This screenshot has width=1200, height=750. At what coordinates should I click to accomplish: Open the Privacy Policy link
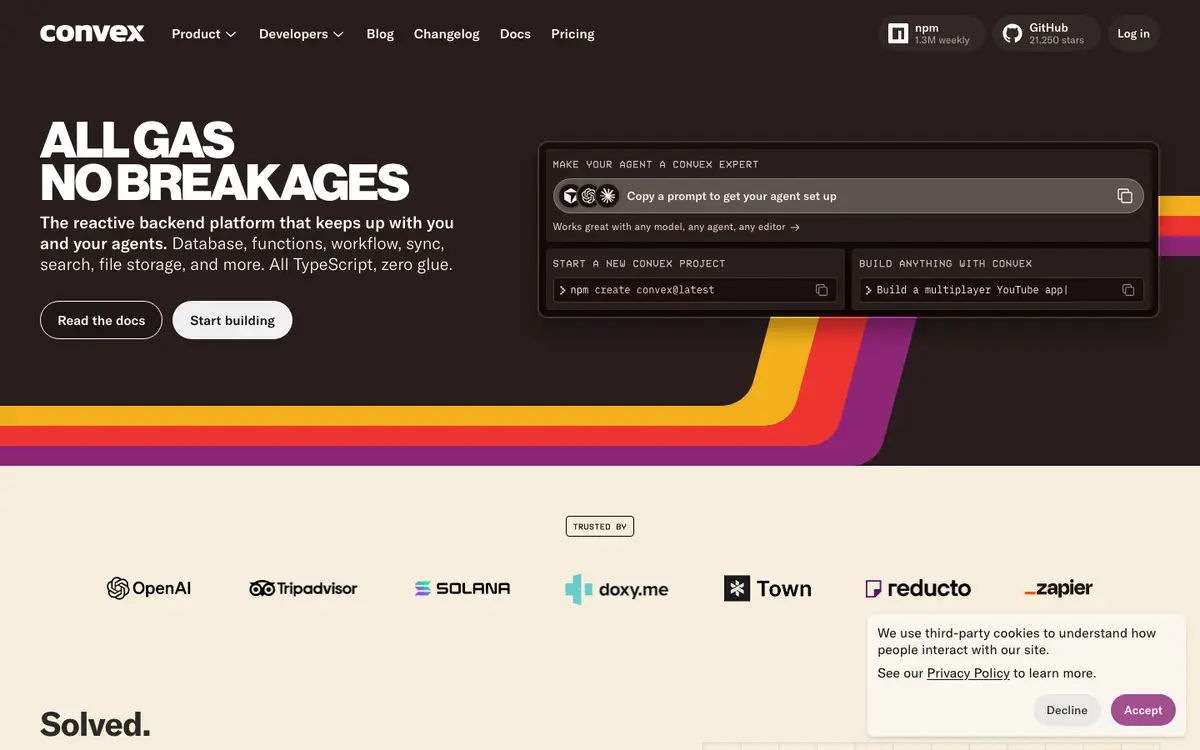[x=968, y=673]
